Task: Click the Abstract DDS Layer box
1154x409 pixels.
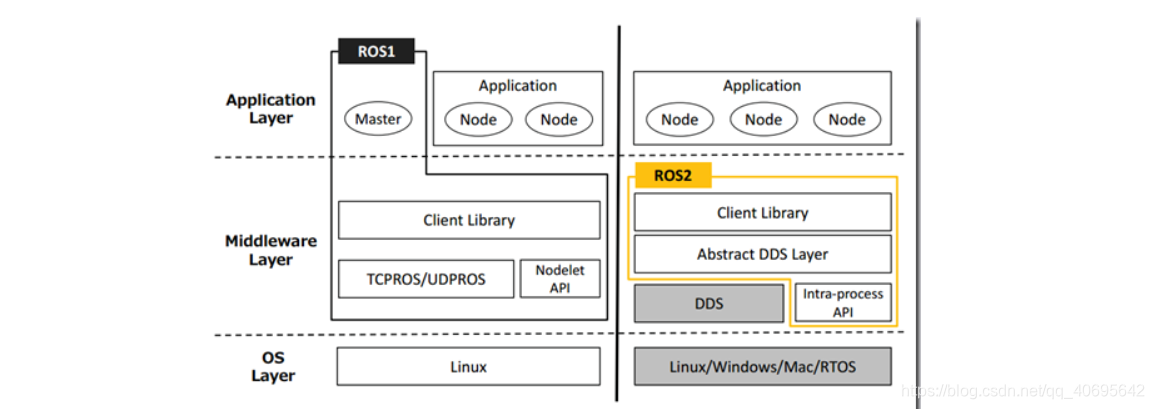Action: [x=762, y=254]
